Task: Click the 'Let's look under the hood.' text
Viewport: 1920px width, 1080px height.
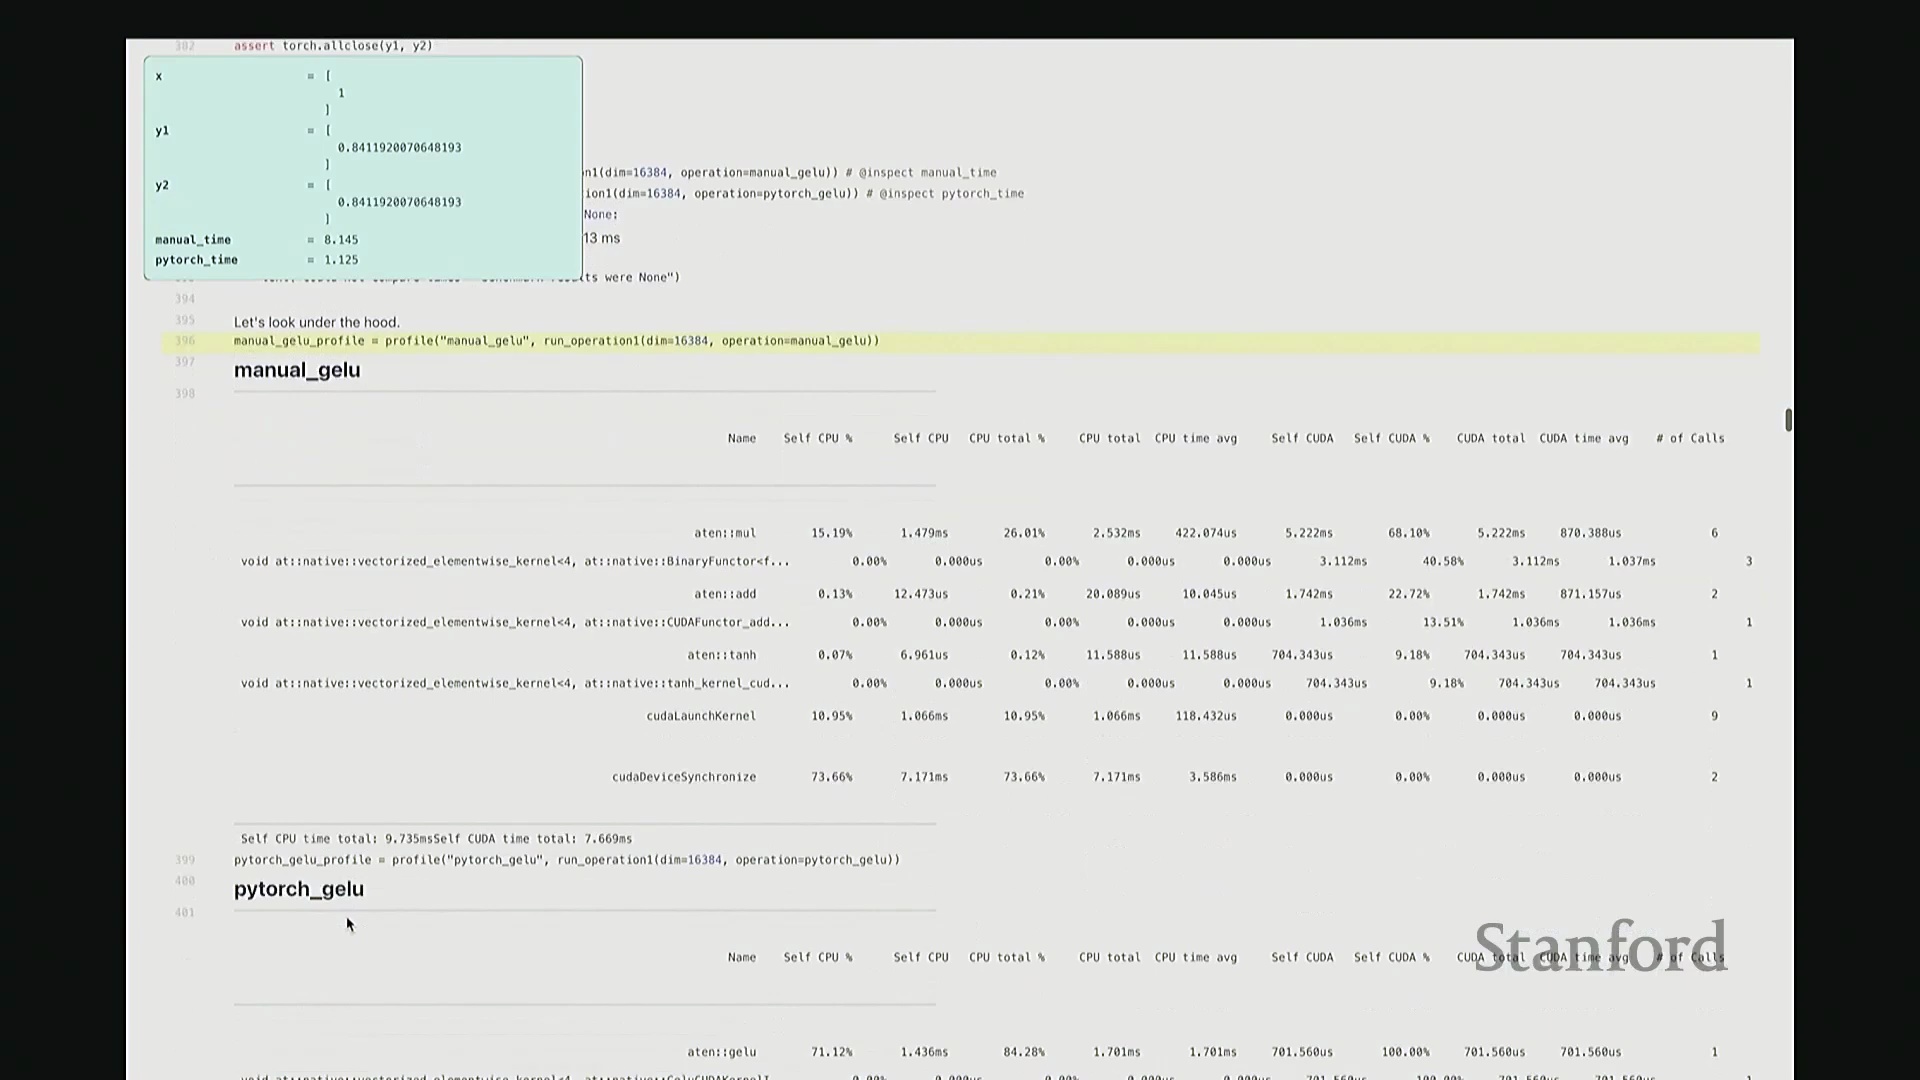Action: tap(316, 322)
